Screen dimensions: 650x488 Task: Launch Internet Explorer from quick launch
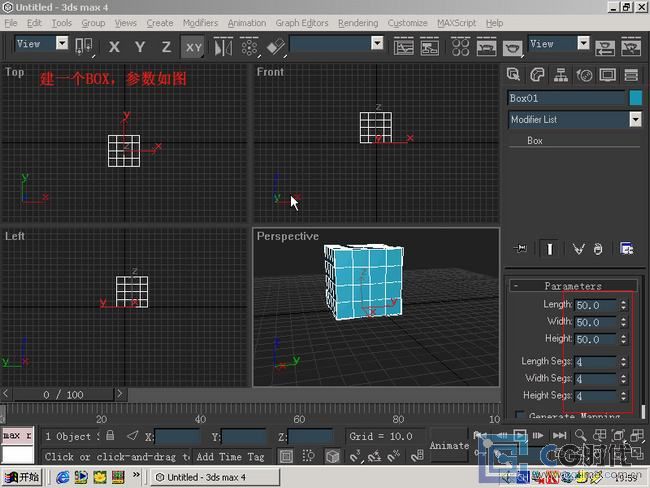(63, 477)
